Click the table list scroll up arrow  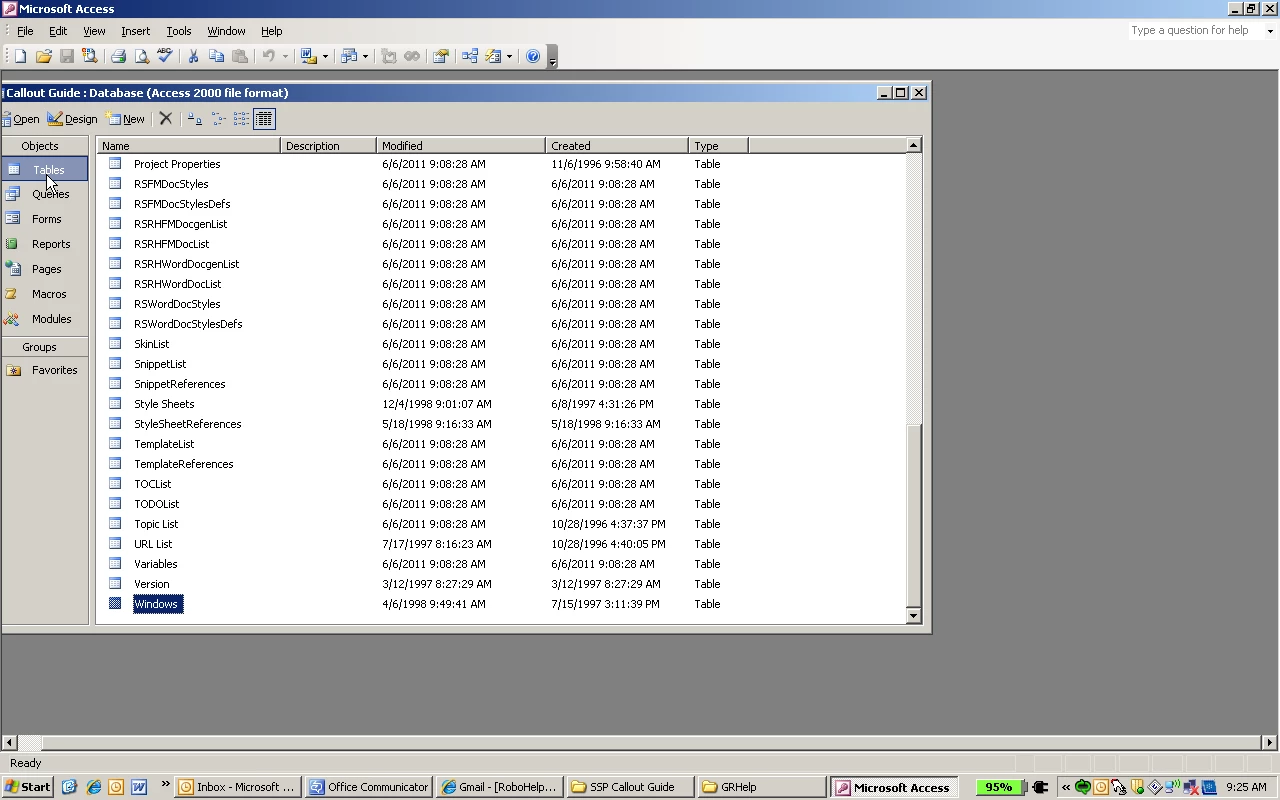(913, 146)
